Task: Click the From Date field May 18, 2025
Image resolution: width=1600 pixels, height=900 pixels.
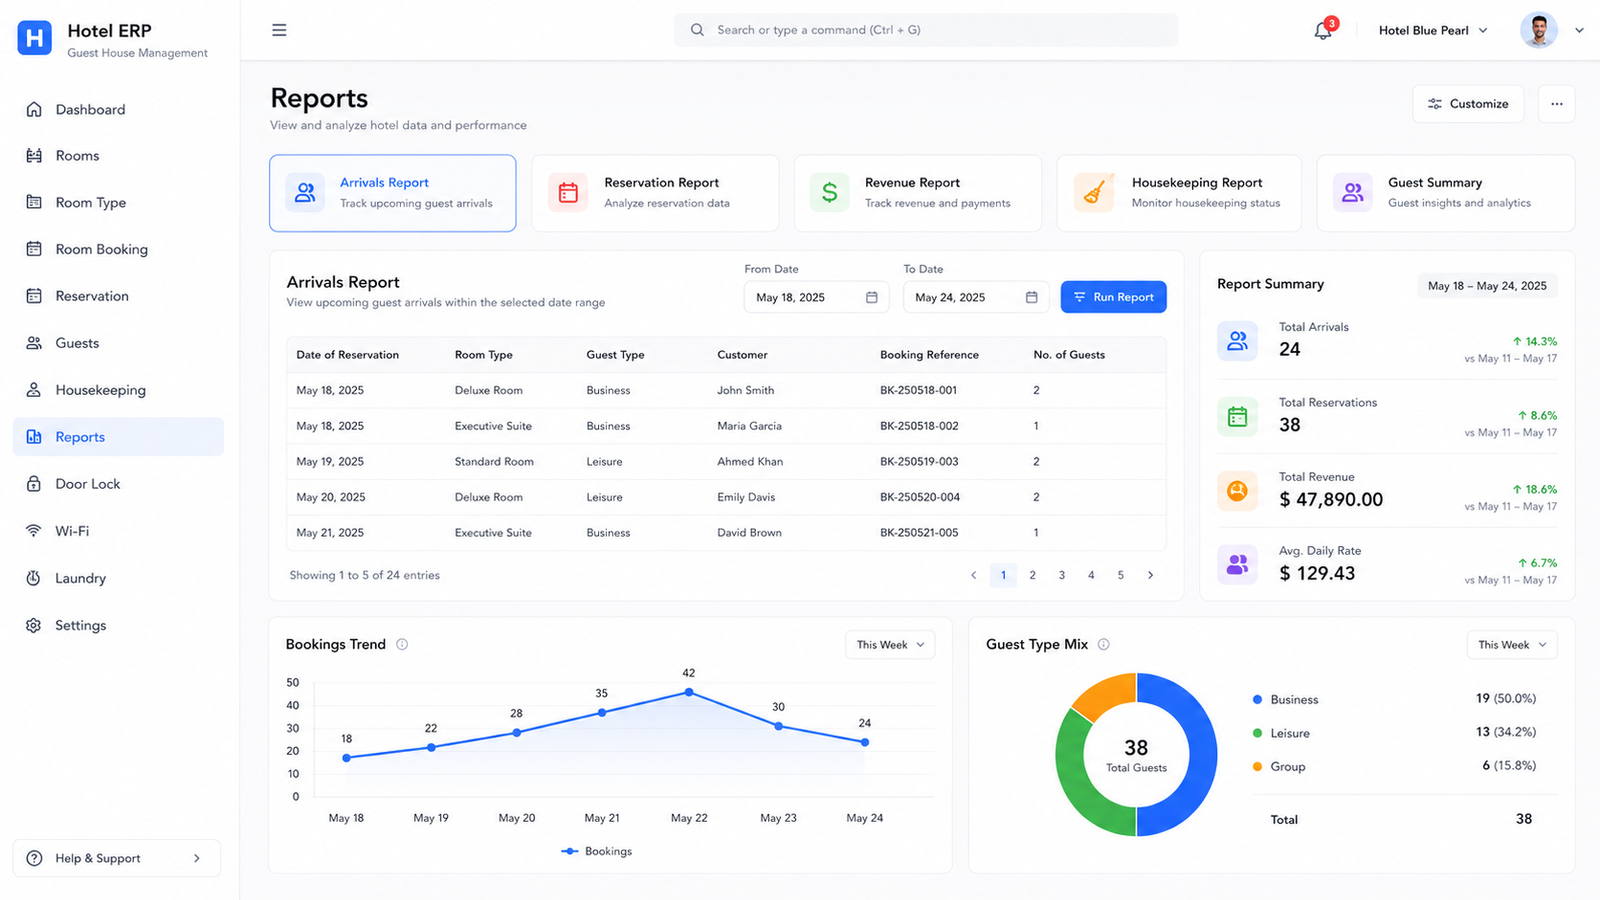Action: (817, 297)
